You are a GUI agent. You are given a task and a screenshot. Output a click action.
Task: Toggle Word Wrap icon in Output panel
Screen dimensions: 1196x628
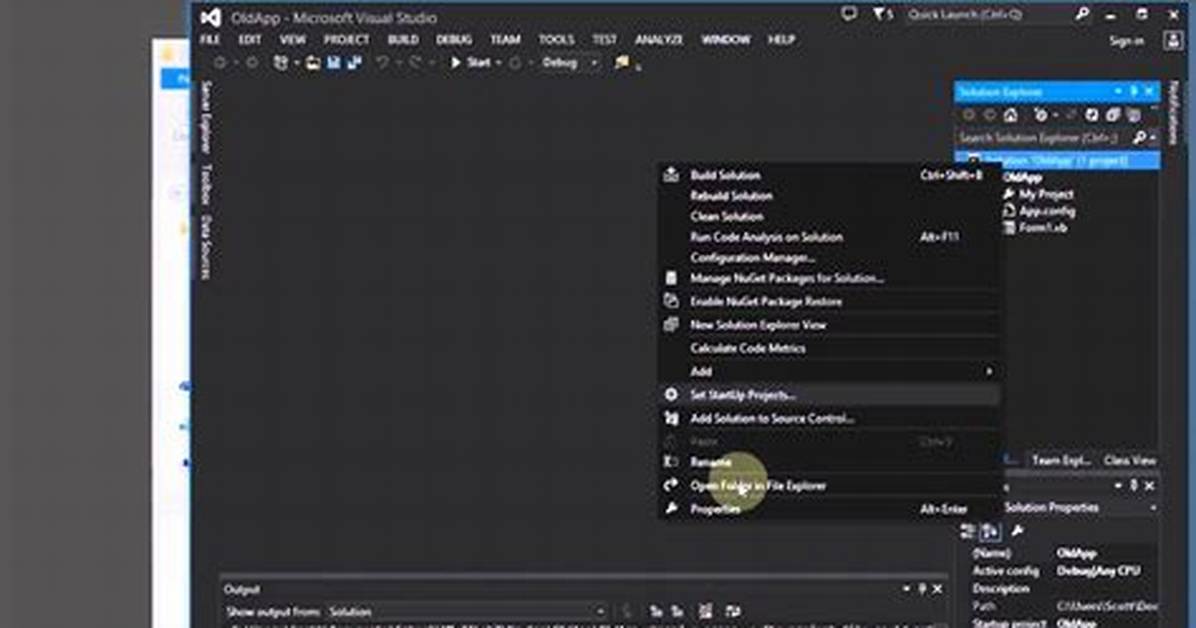pos(733,611)
